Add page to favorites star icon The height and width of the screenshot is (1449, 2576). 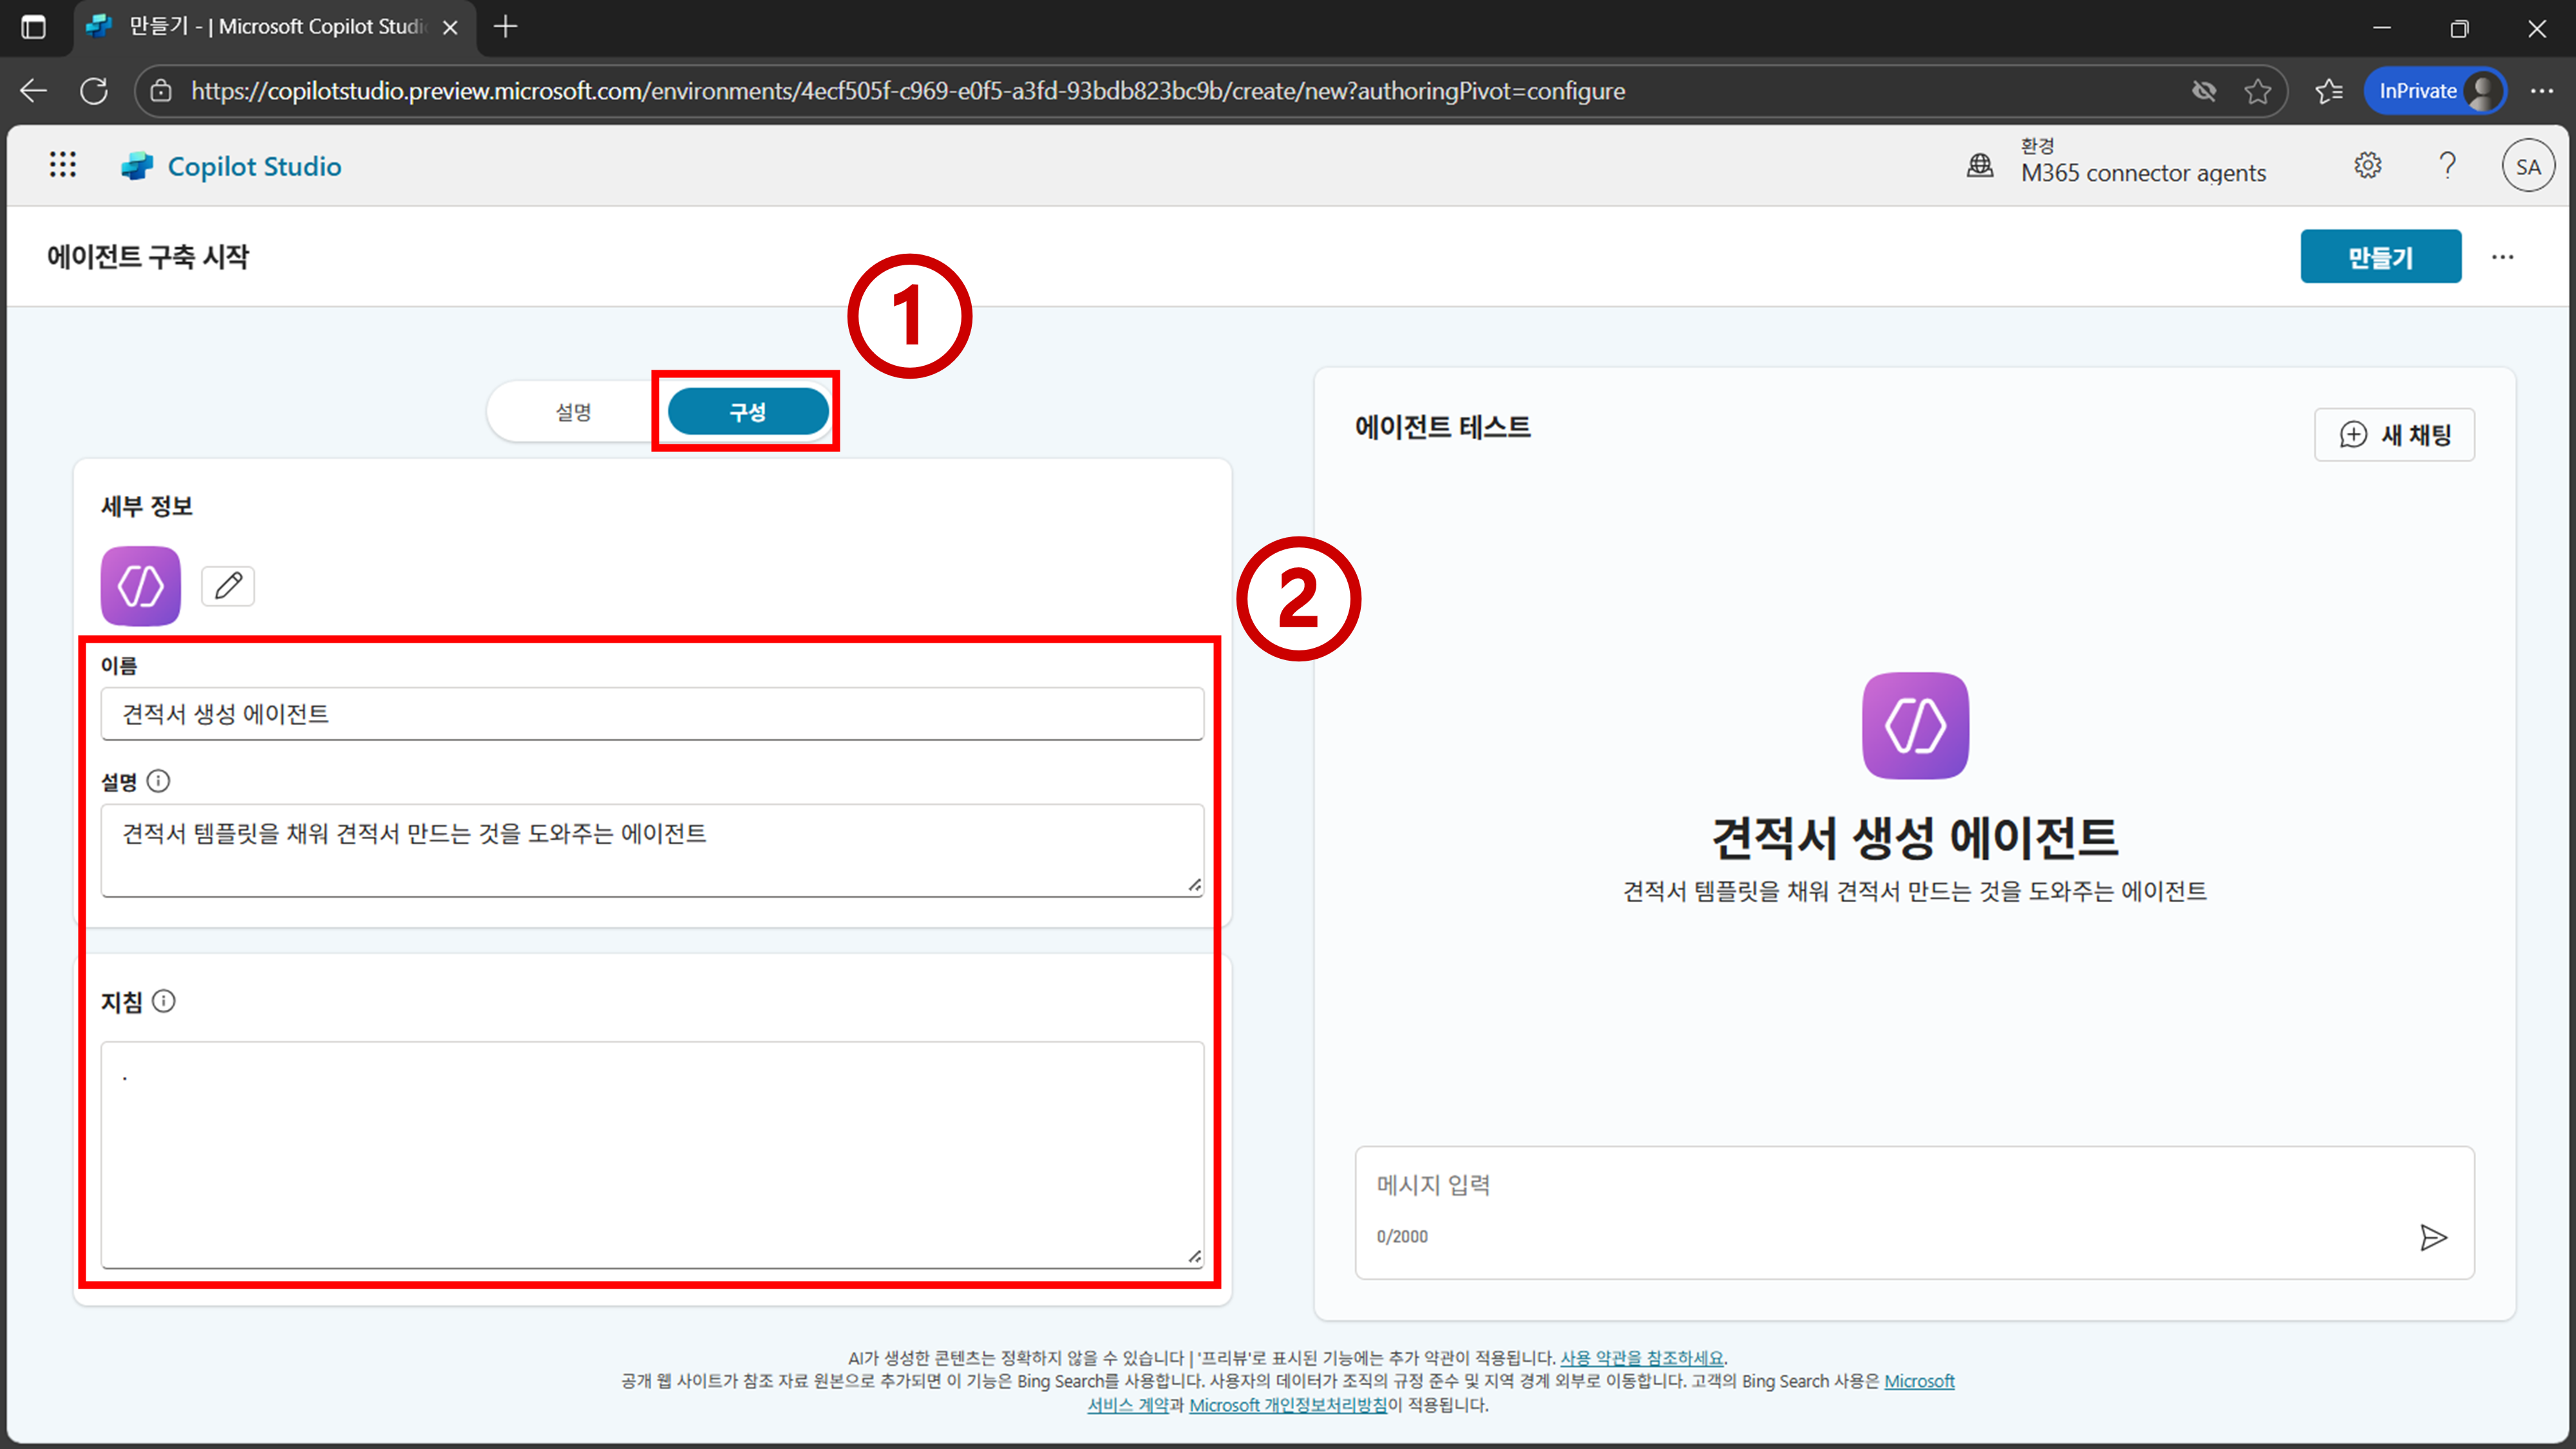click(x=2257, y=91)
